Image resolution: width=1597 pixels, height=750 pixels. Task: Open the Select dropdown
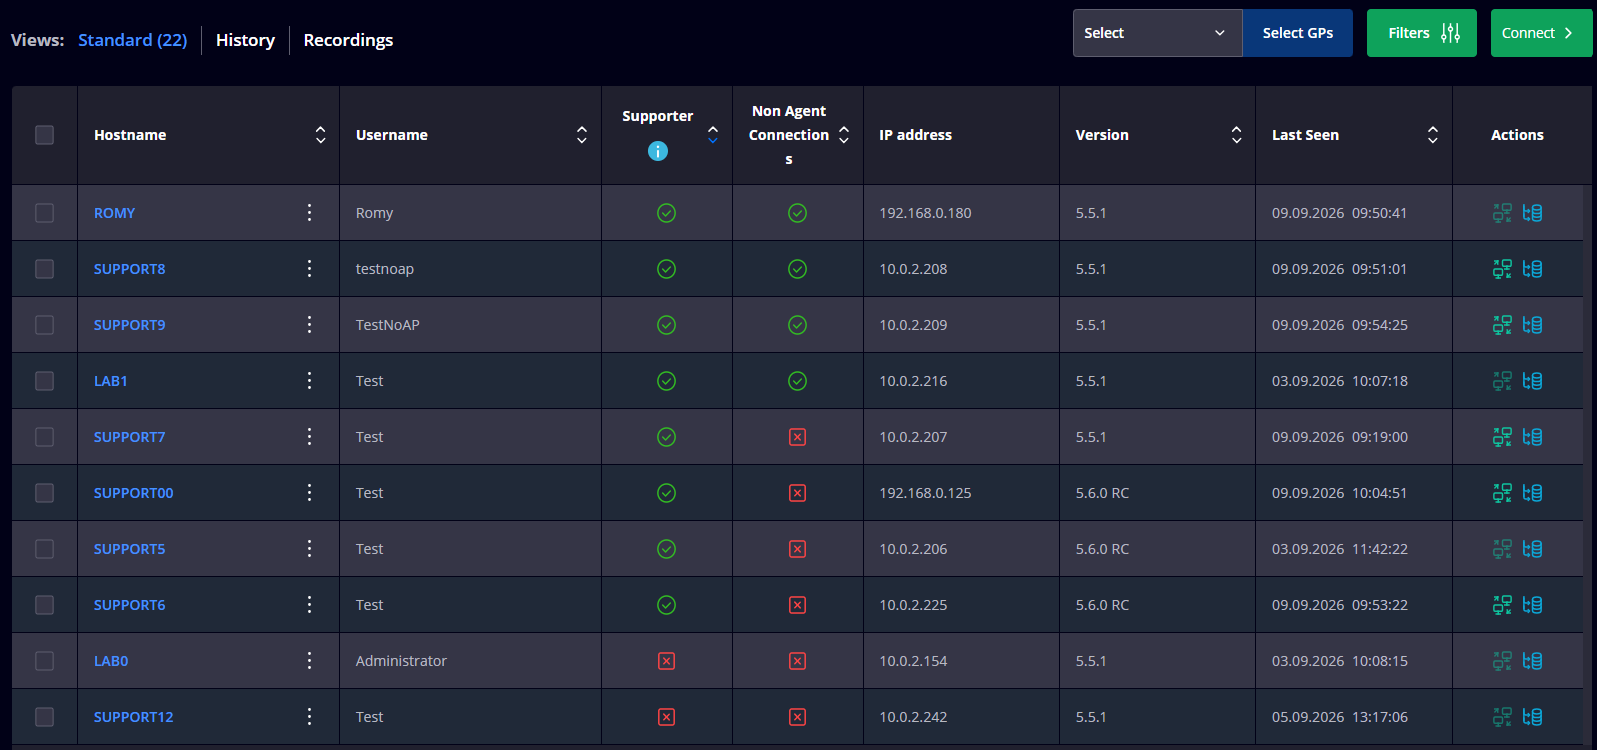[1157, 33]
